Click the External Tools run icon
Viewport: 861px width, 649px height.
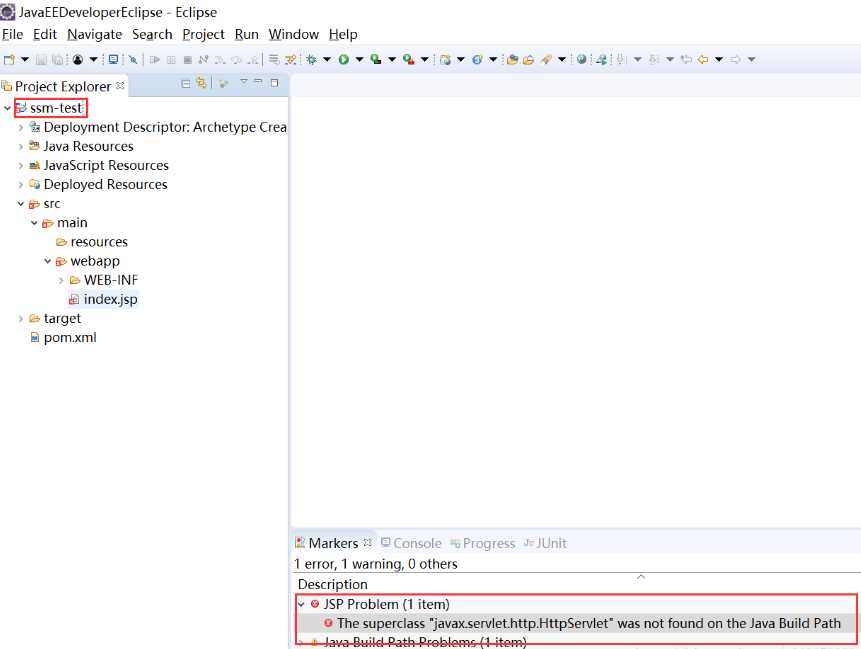409,59
